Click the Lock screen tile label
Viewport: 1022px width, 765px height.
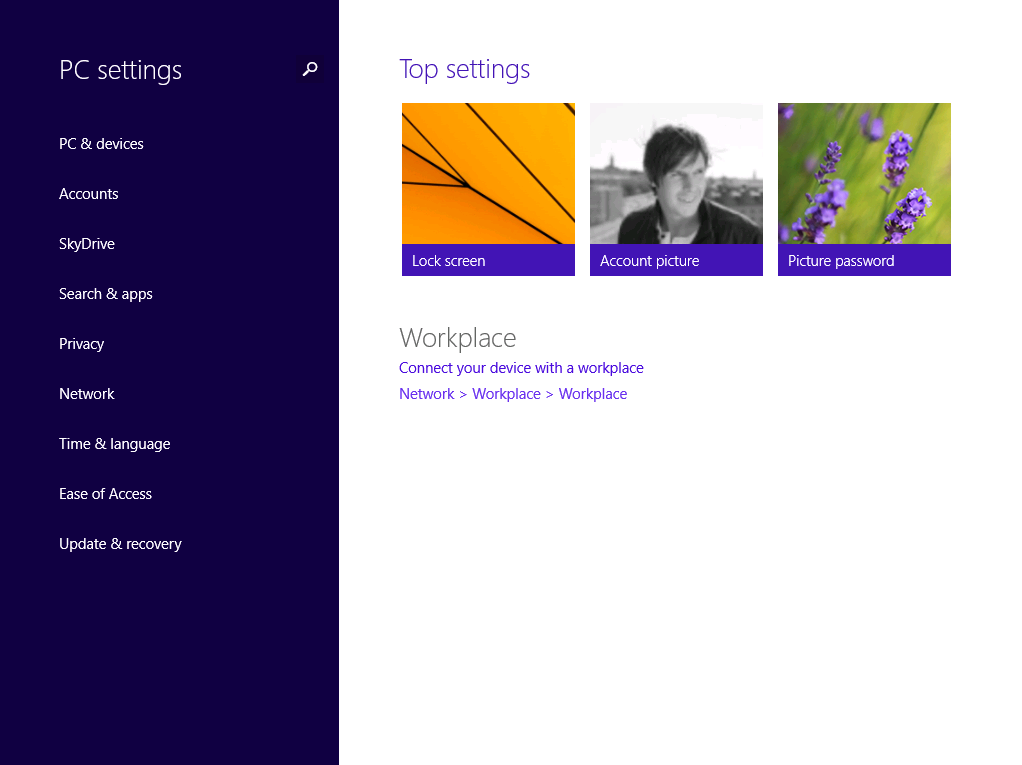(449, 261)
